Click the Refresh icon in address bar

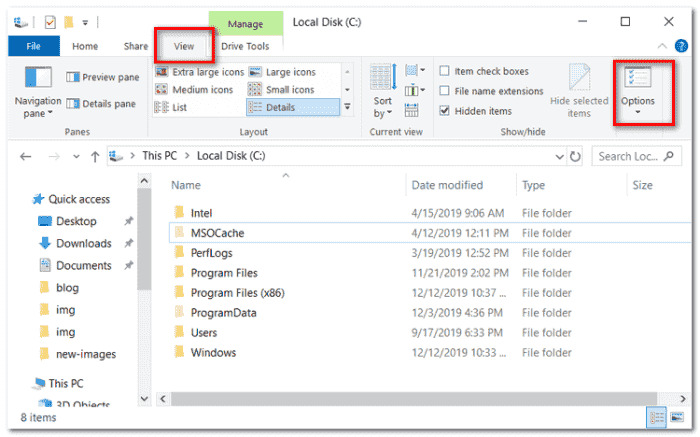click(x=575, y=156)
